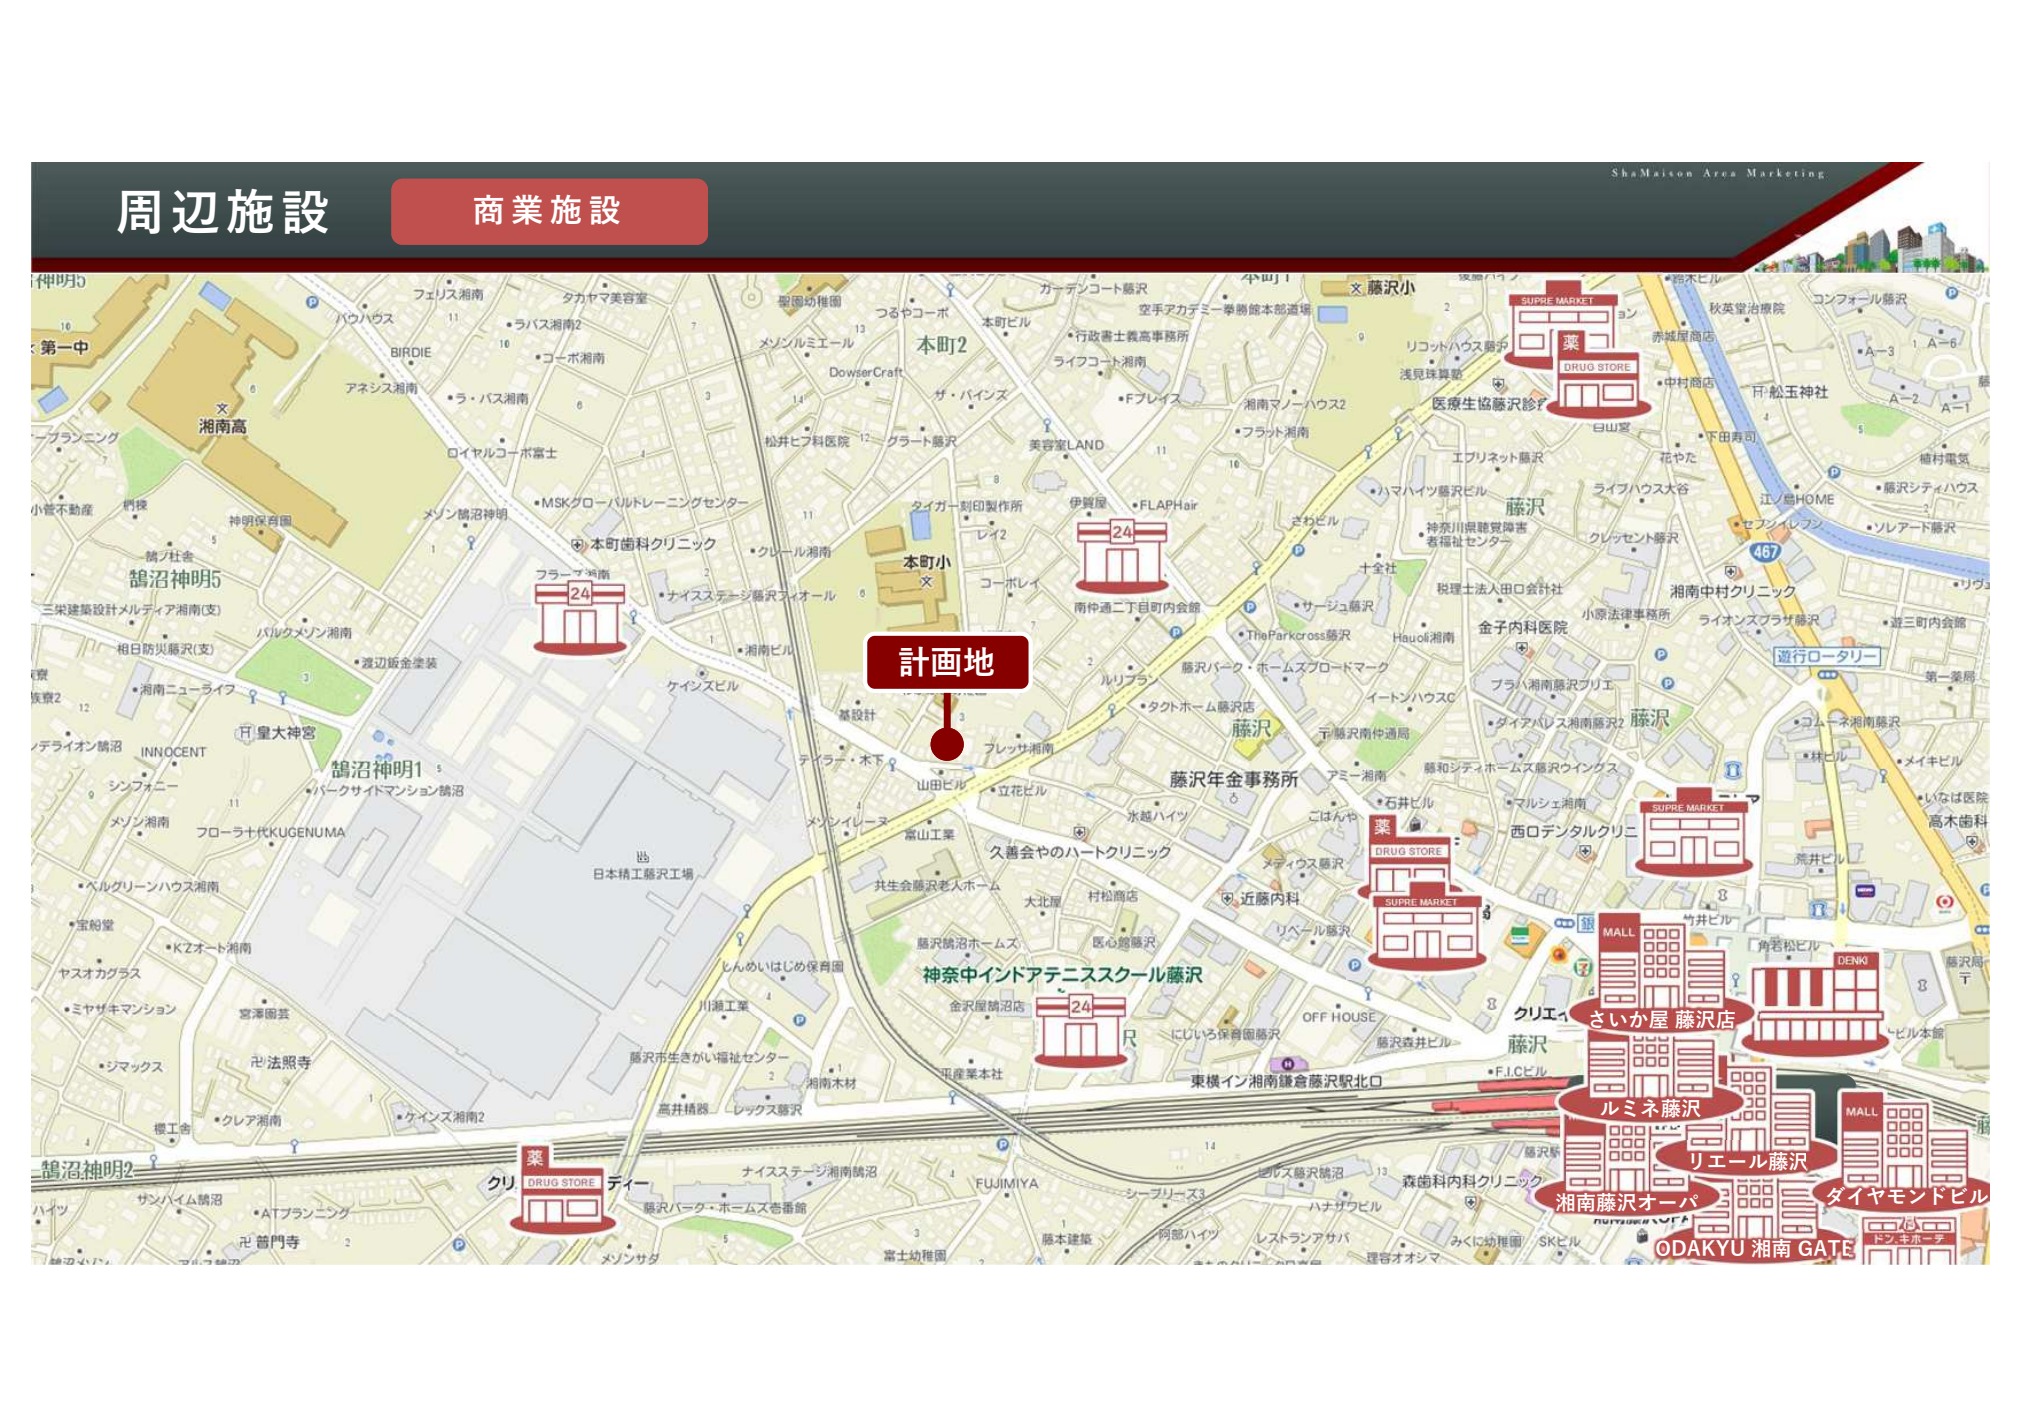Click the 24h store icon near フラーラ湘南
The height and width of the screenshot is (1428, 2021).
[580, 618]
